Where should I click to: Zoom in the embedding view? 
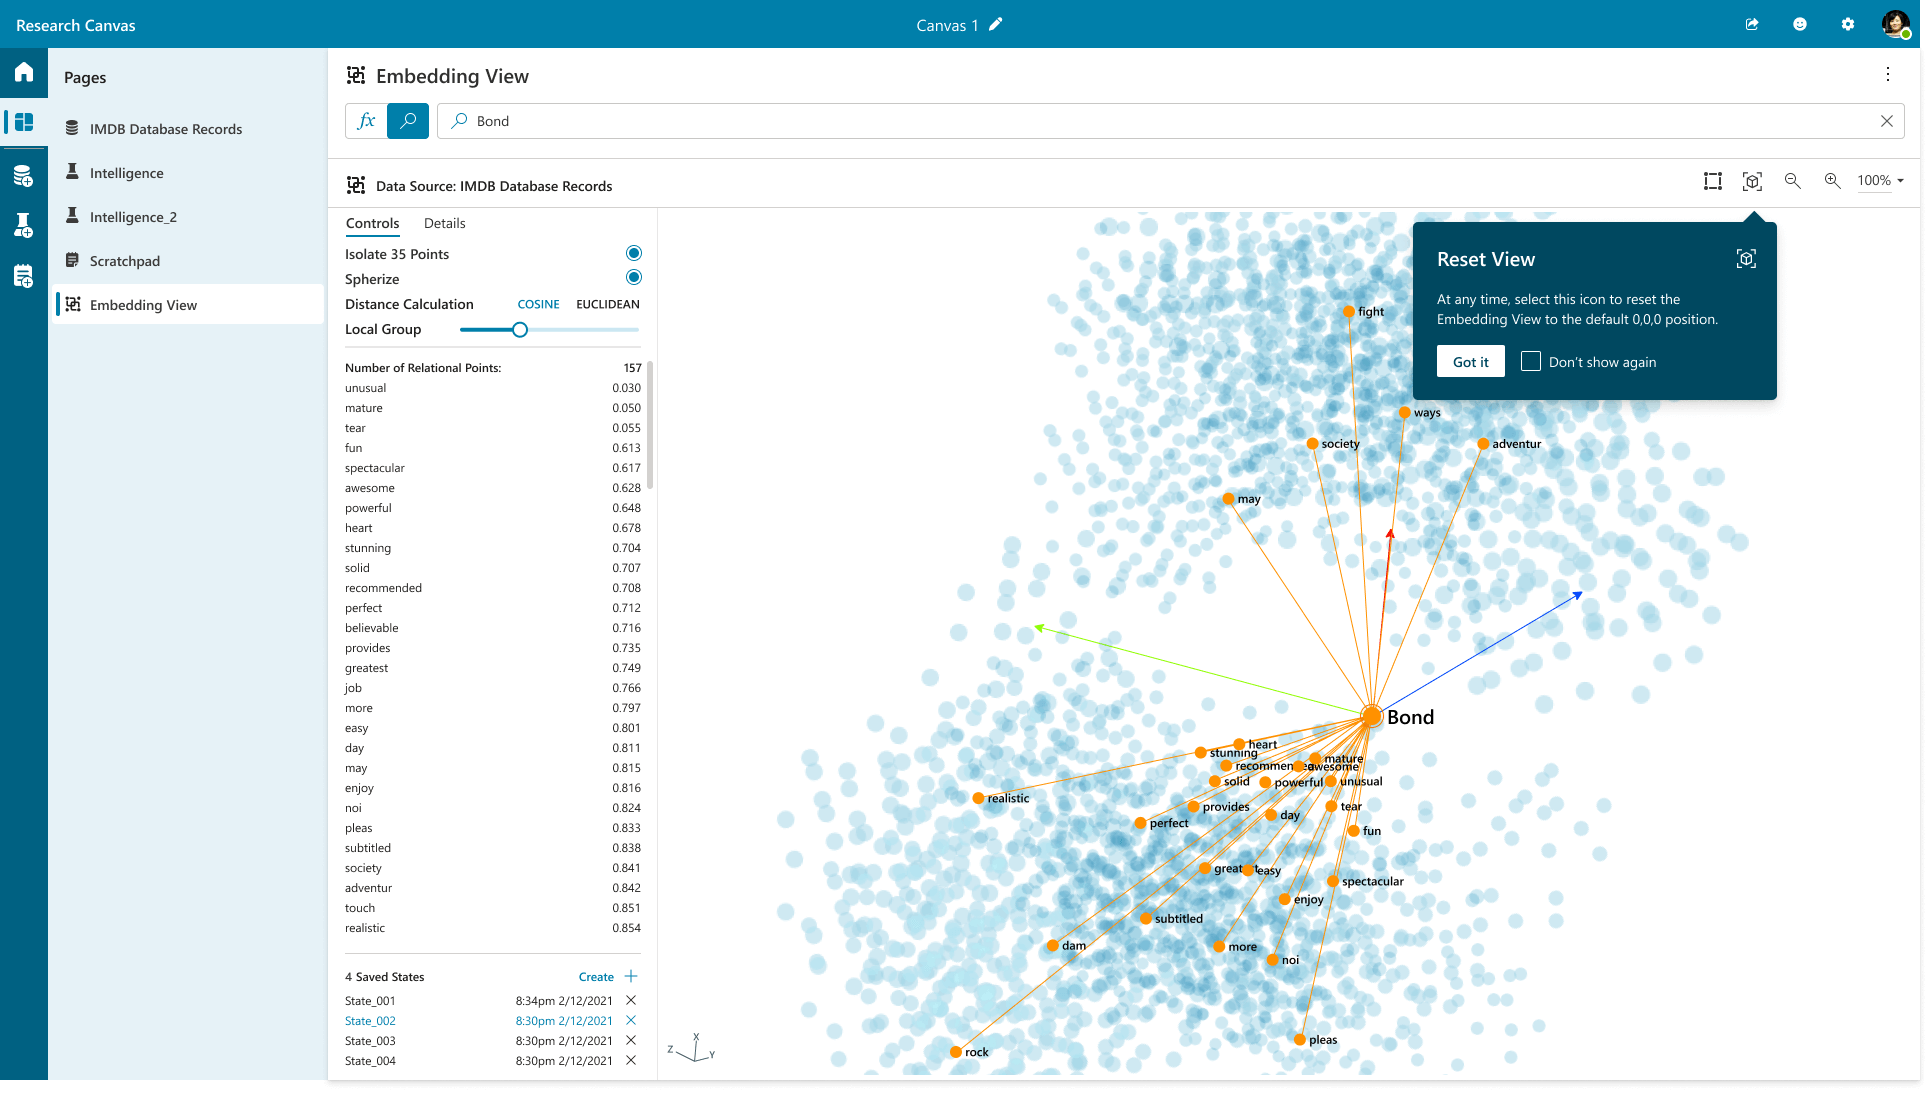click(1832, 181)
